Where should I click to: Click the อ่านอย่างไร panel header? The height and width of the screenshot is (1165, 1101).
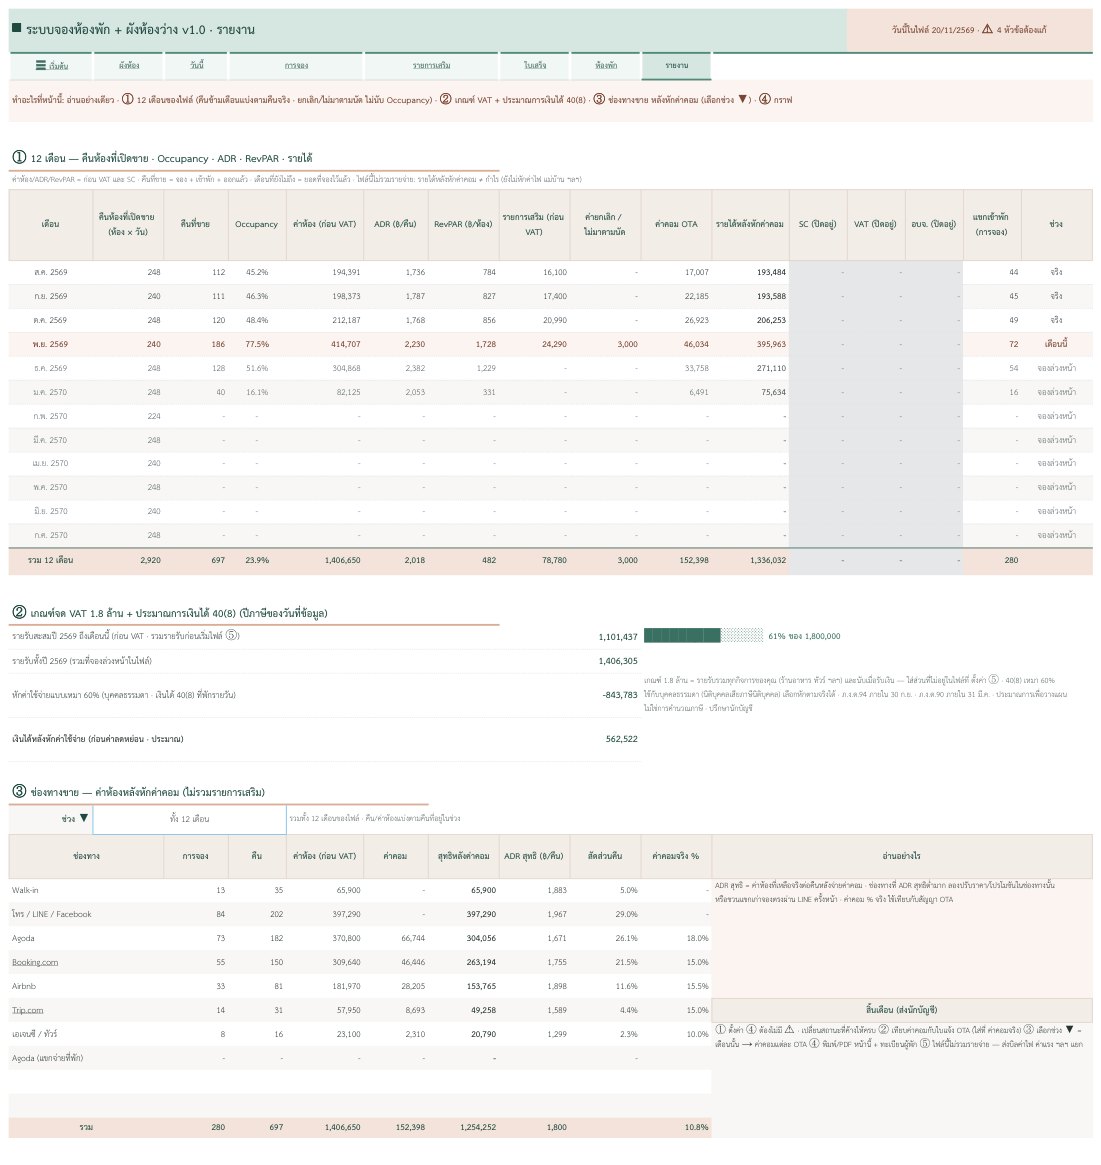pyautogui.click(x=902, y=857)
